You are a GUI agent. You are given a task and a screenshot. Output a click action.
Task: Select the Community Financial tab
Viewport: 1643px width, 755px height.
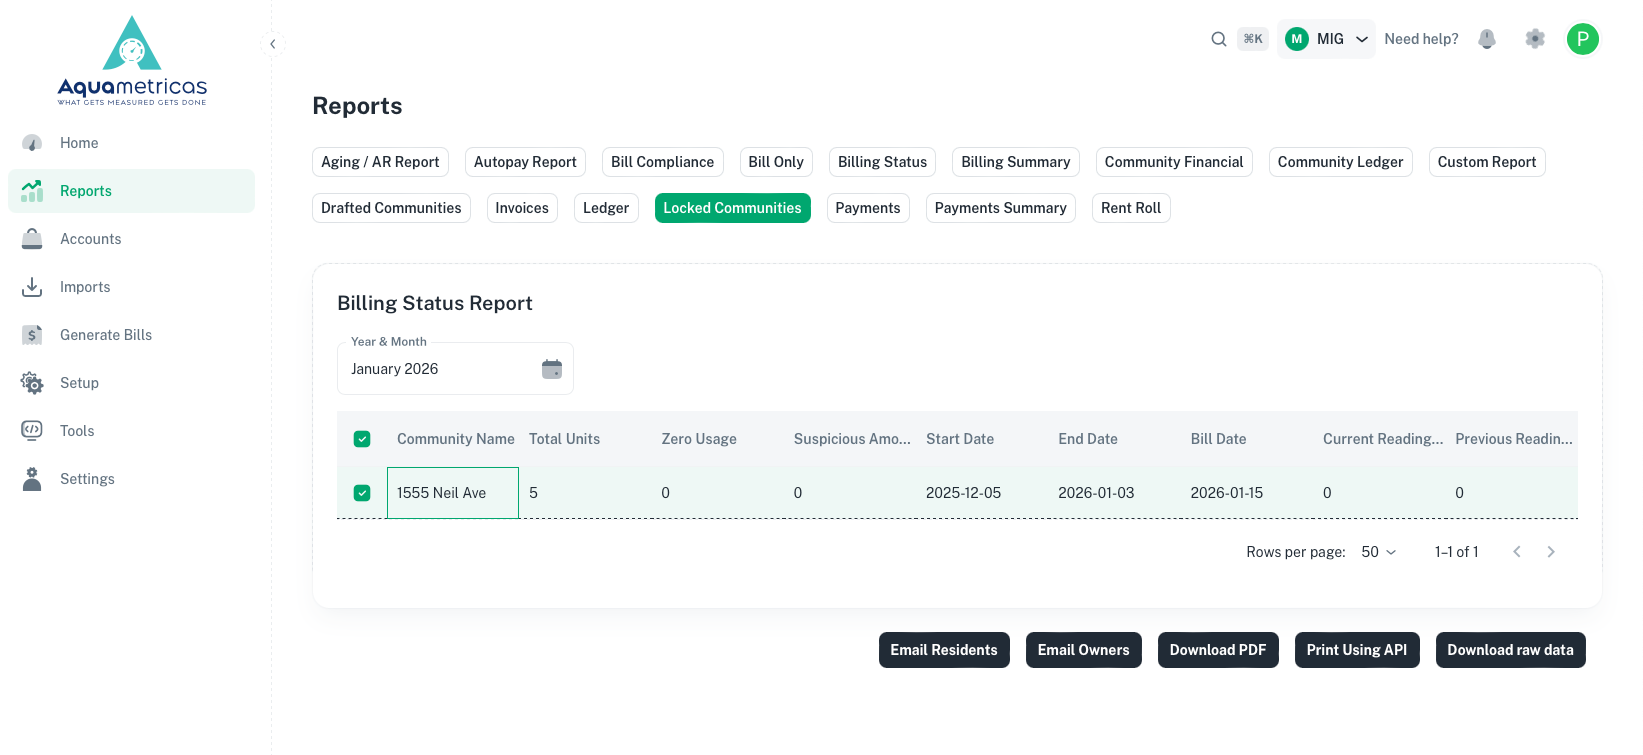pyautogui.click(x=1174, y=162)
